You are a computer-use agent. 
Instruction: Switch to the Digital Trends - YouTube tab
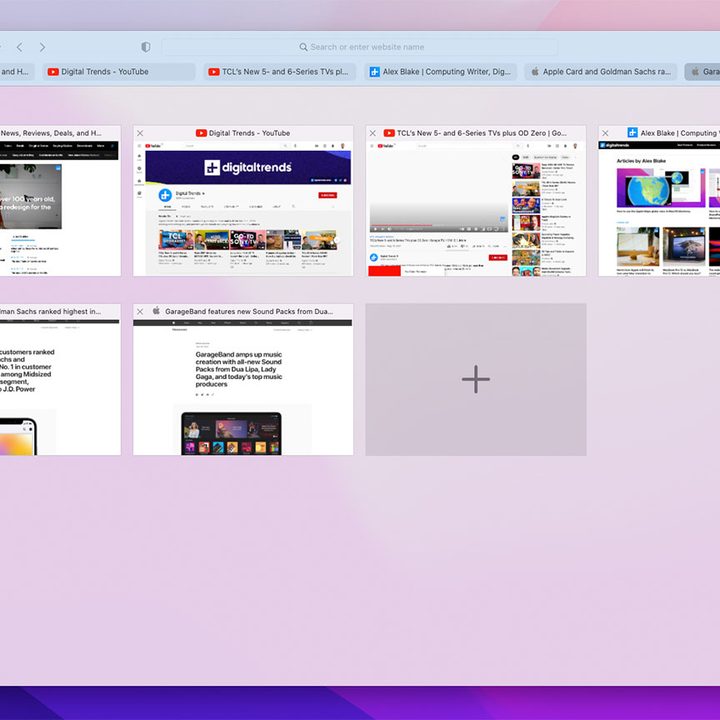[119, 72]
